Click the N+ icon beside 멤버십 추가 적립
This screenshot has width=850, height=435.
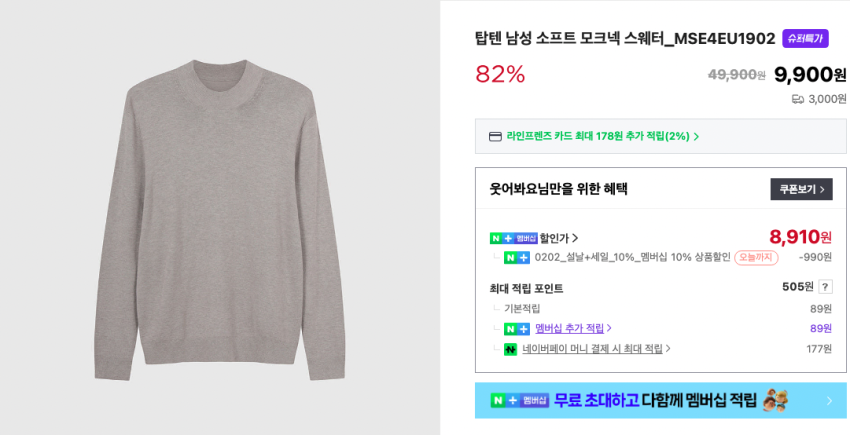(x=516, y=328)
